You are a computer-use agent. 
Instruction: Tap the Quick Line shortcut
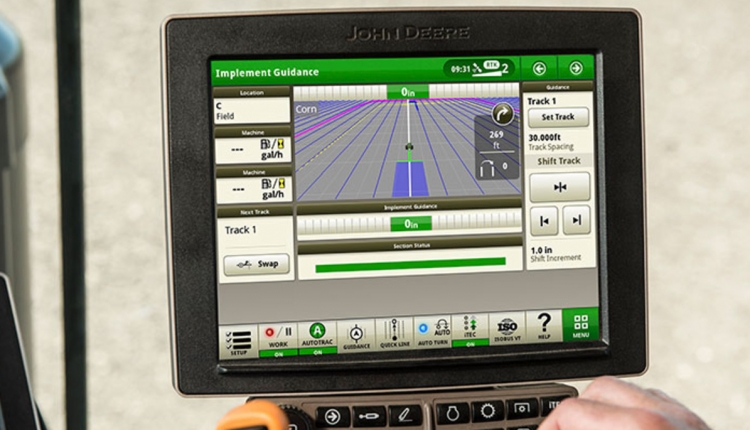(394, 333)
